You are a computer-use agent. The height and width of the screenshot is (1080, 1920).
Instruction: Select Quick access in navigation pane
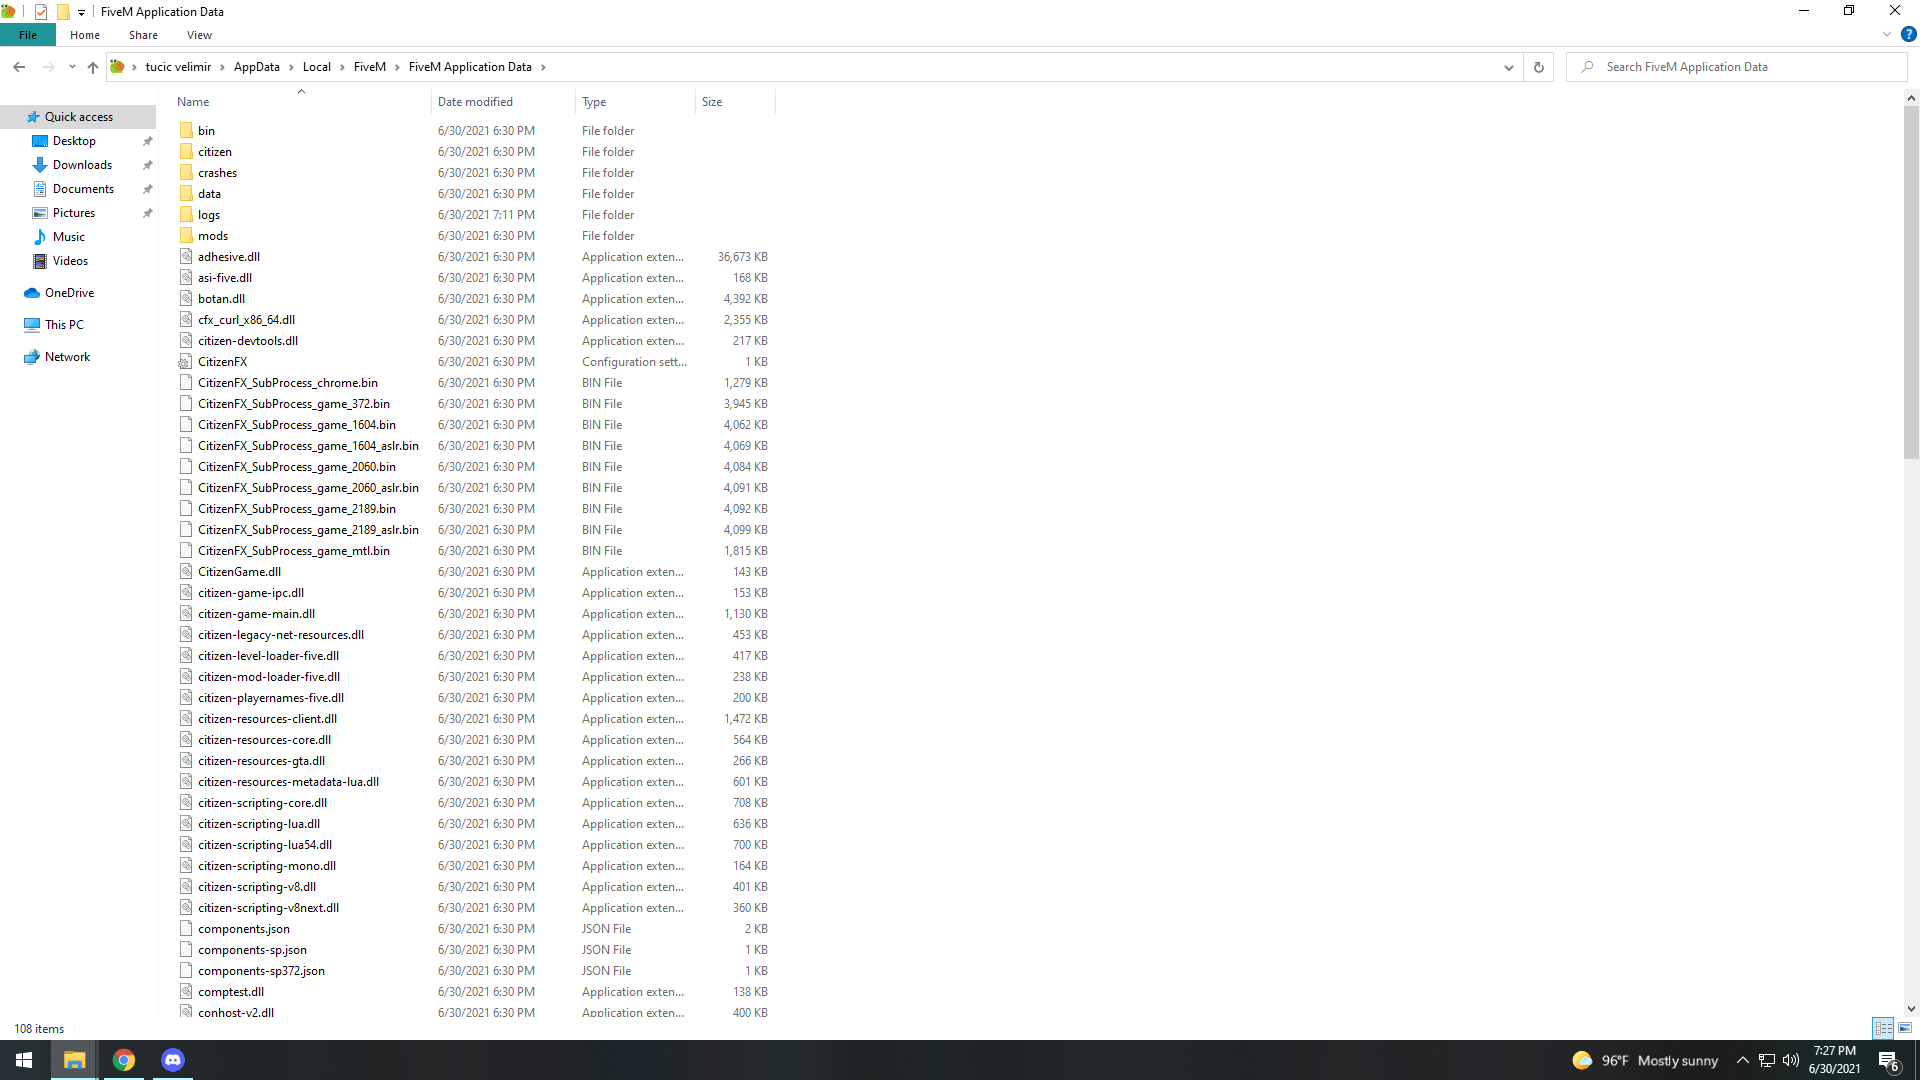79,117
